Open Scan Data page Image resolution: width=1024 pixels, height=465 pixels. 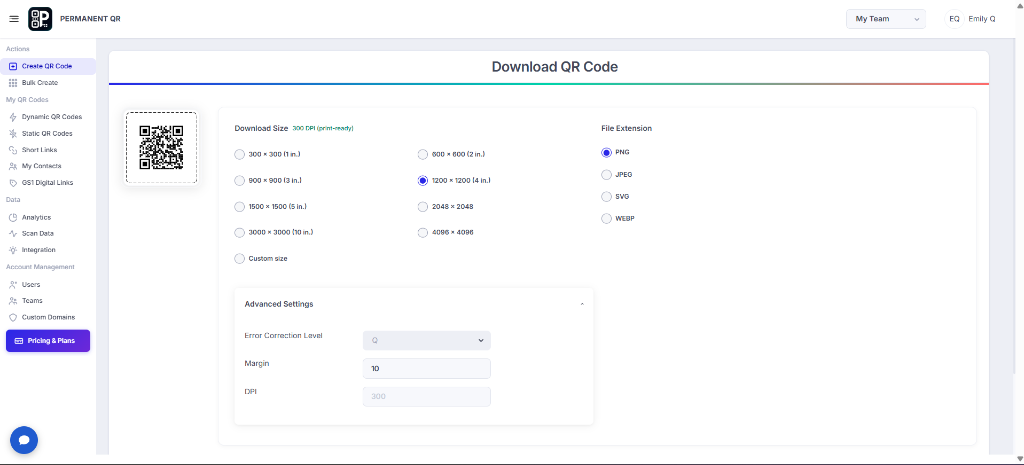[38, 233]
